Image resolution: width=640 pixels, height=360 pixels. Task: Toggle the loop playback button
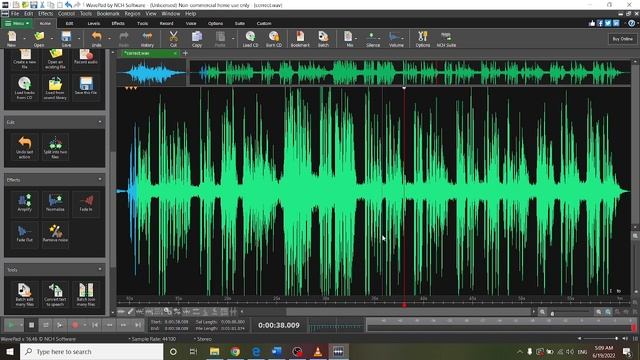[x=46, y=325]
